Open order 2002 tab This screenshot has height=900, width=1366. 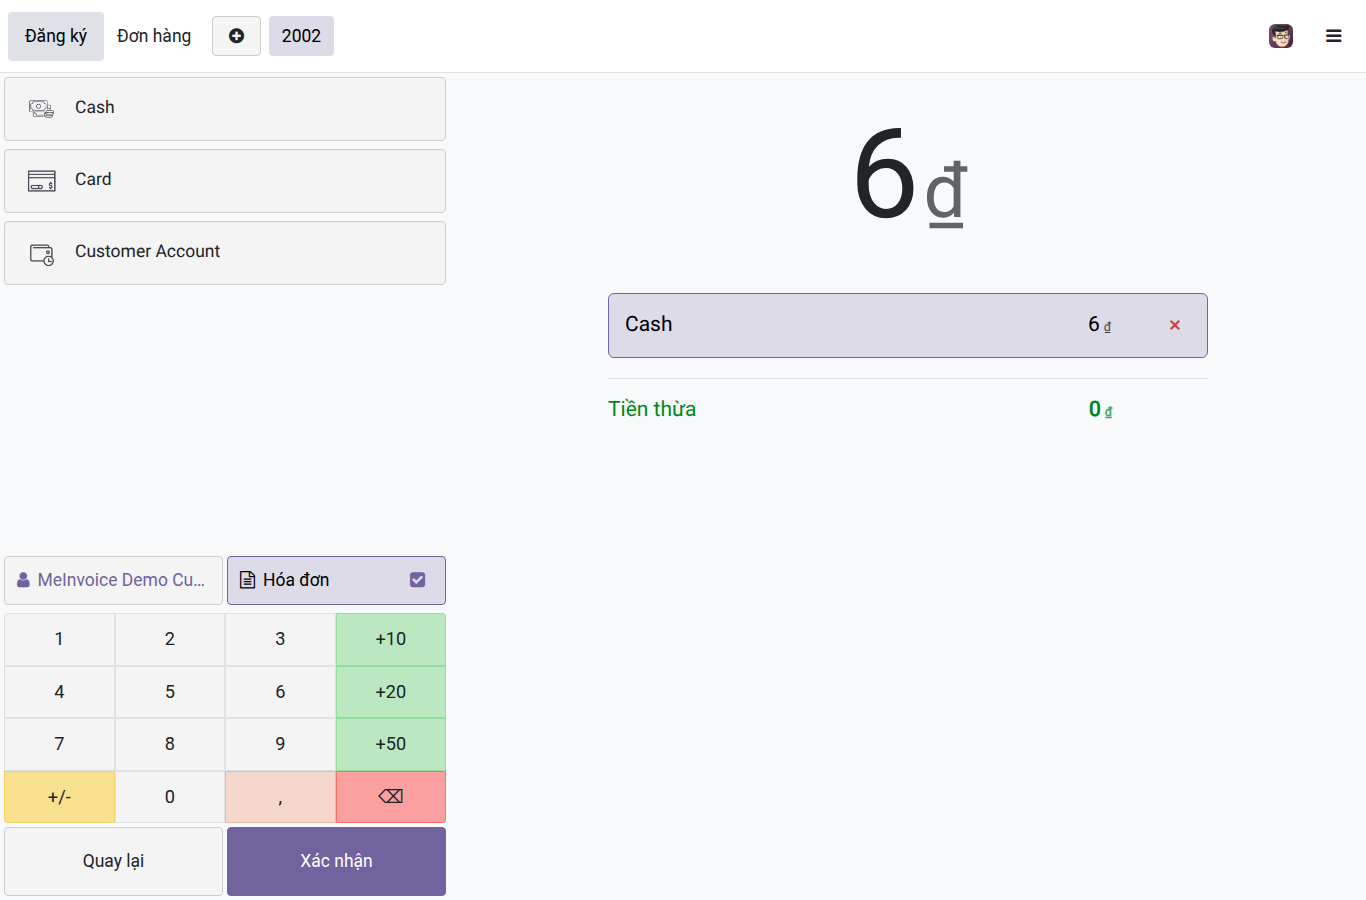(301, 36)
